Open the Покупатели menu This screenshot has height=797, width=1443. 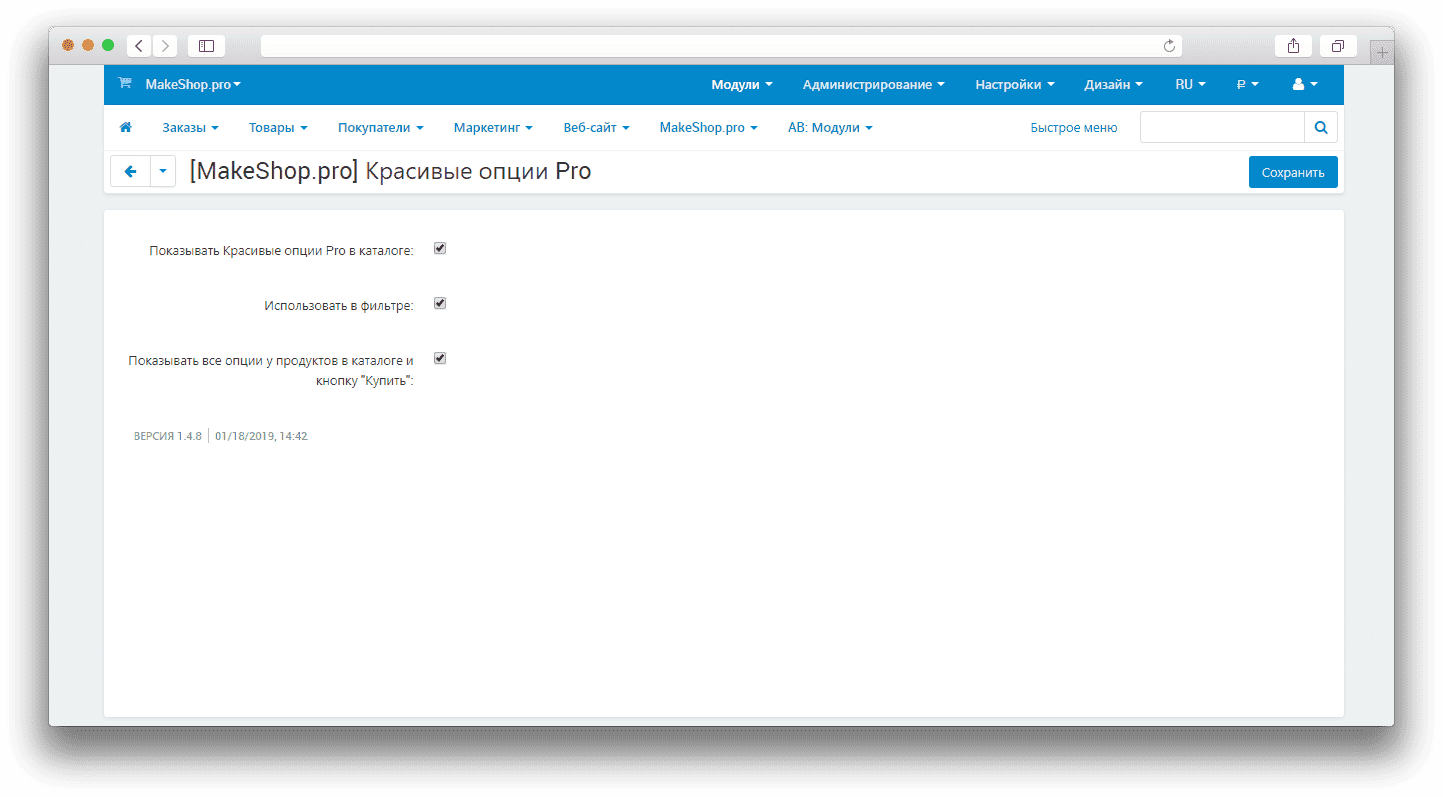[x=381, y=128]
